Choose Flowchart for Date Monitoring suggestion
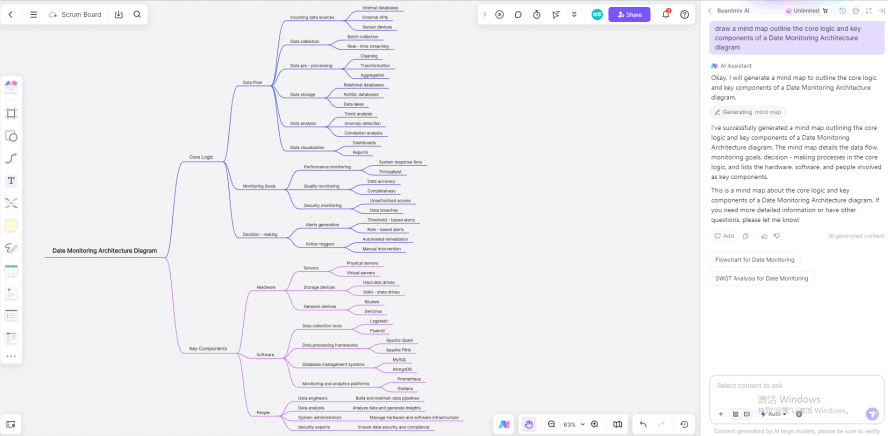888x436 pixels. point(755,260)
